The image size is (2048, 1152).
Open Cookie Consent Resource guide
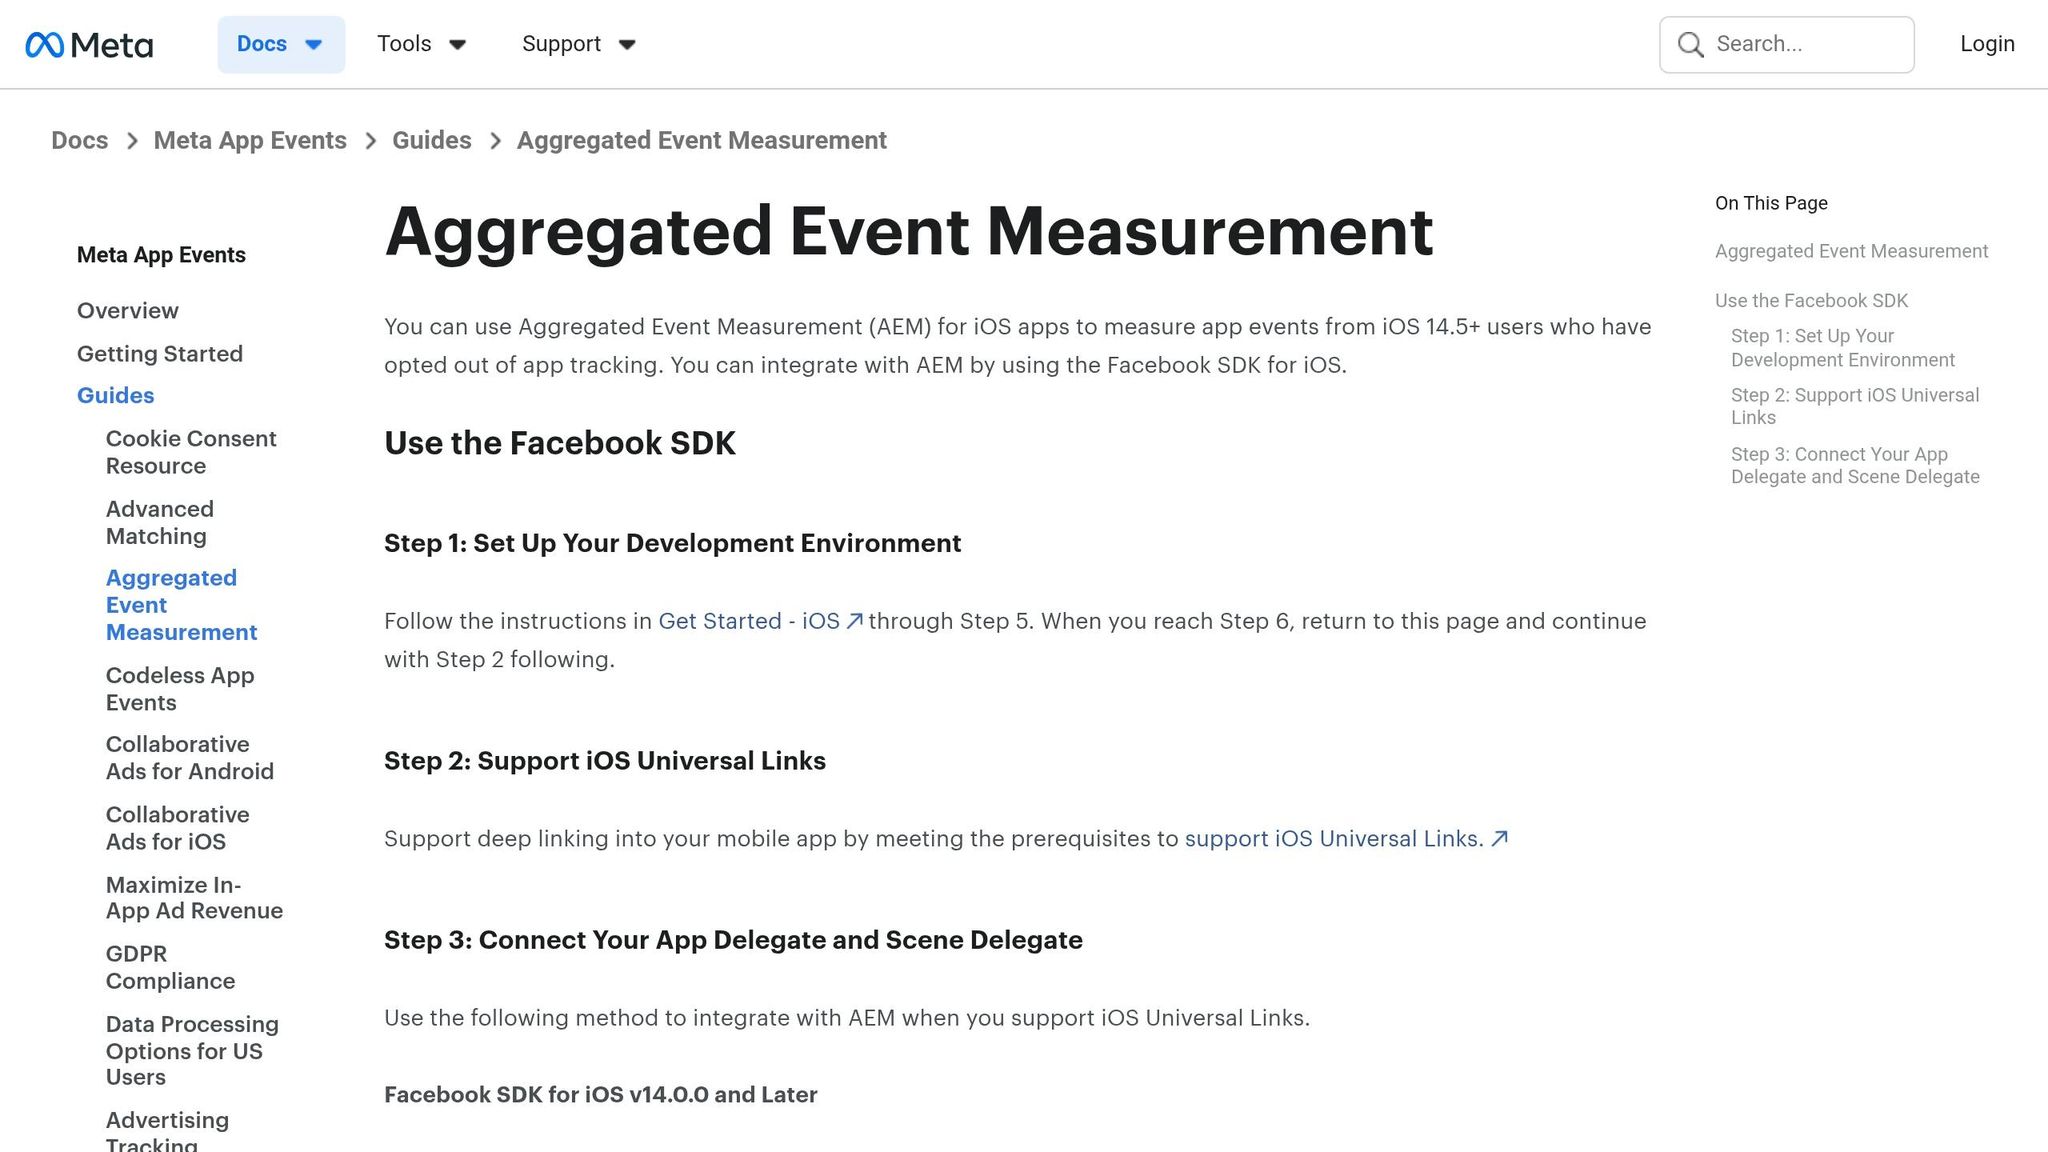tap(191, 452)
